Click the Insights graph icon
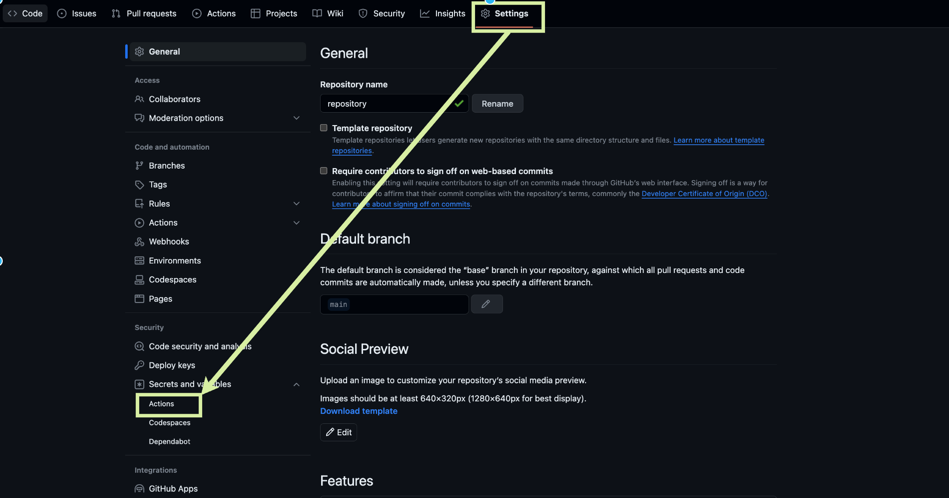949x498 pixels. [x=425, y=13]
